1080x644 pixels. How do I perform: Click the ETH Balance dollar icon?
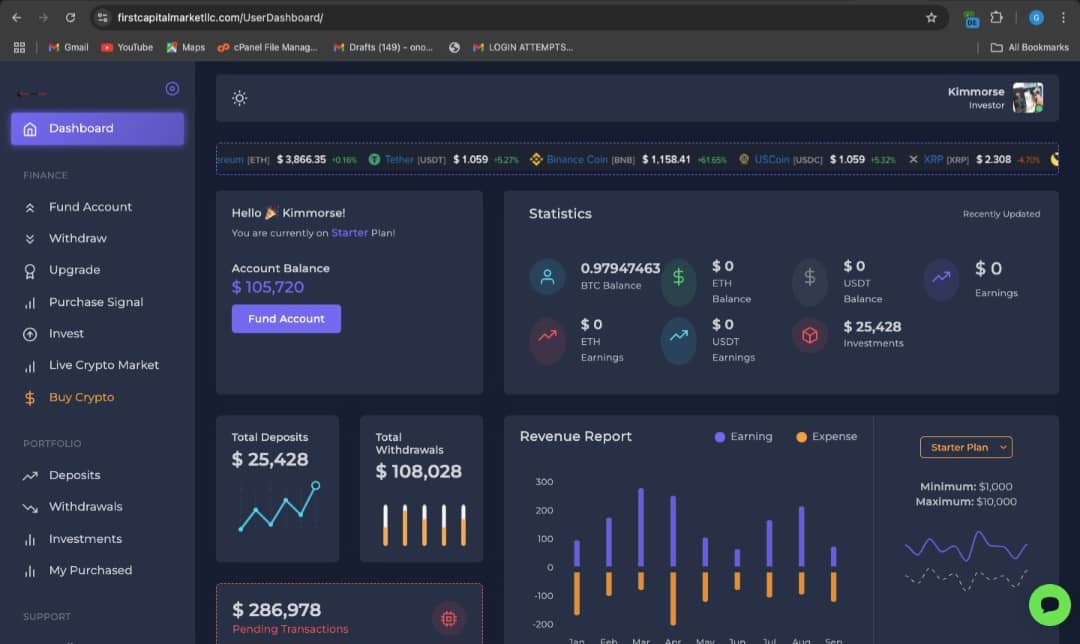(678, 277)
